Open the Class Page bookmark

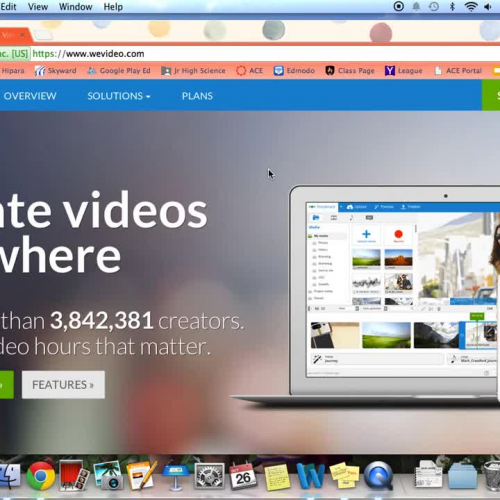pyautogui.click(x=350, y=71)
